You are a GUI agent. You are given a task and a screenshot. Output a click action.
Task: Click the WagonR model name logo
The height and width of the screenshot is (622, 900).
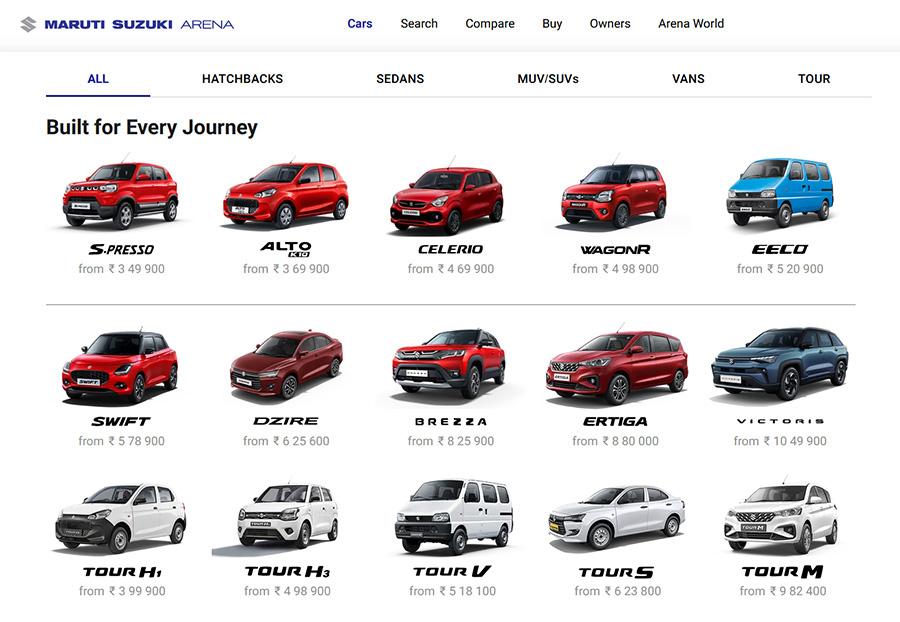[615, 250]
